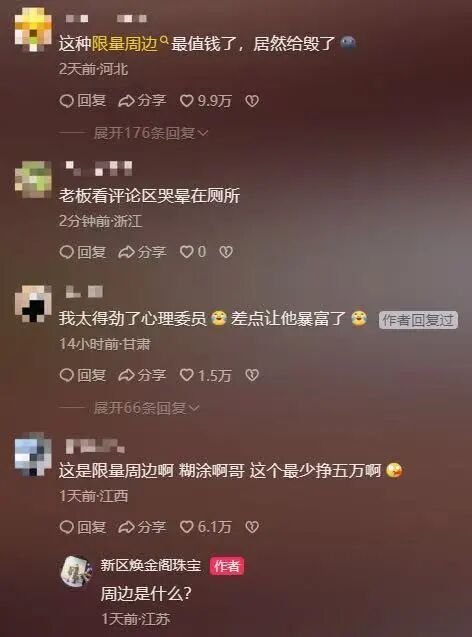Open the first commenter's pixelated avatar
The image size is (472, 637).
(x=33, y=31)
